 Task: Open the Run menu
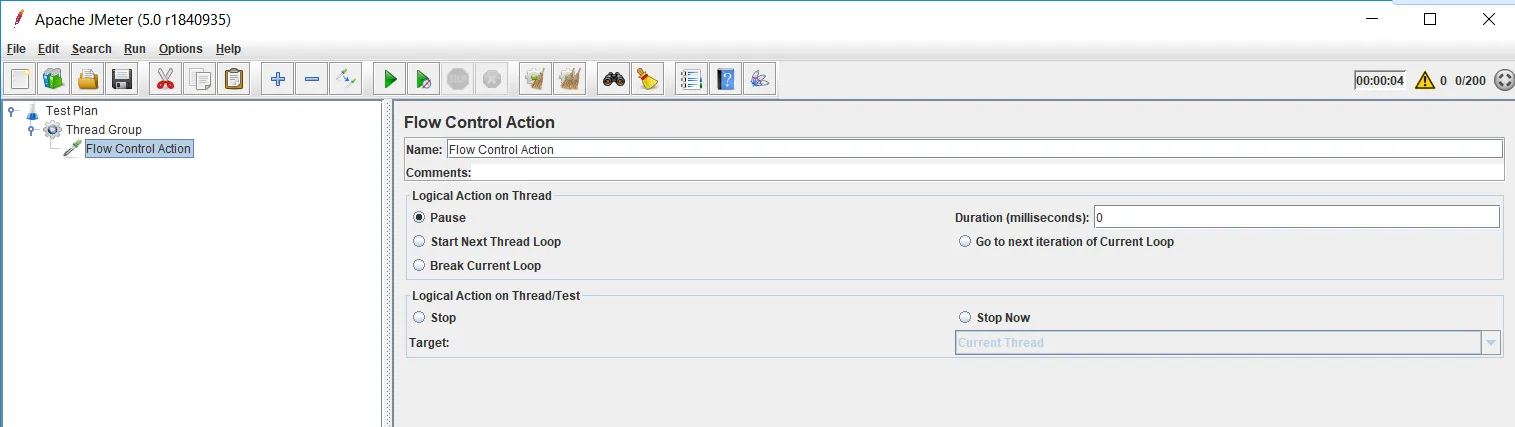pyautogui.click(x=135, y=48)
